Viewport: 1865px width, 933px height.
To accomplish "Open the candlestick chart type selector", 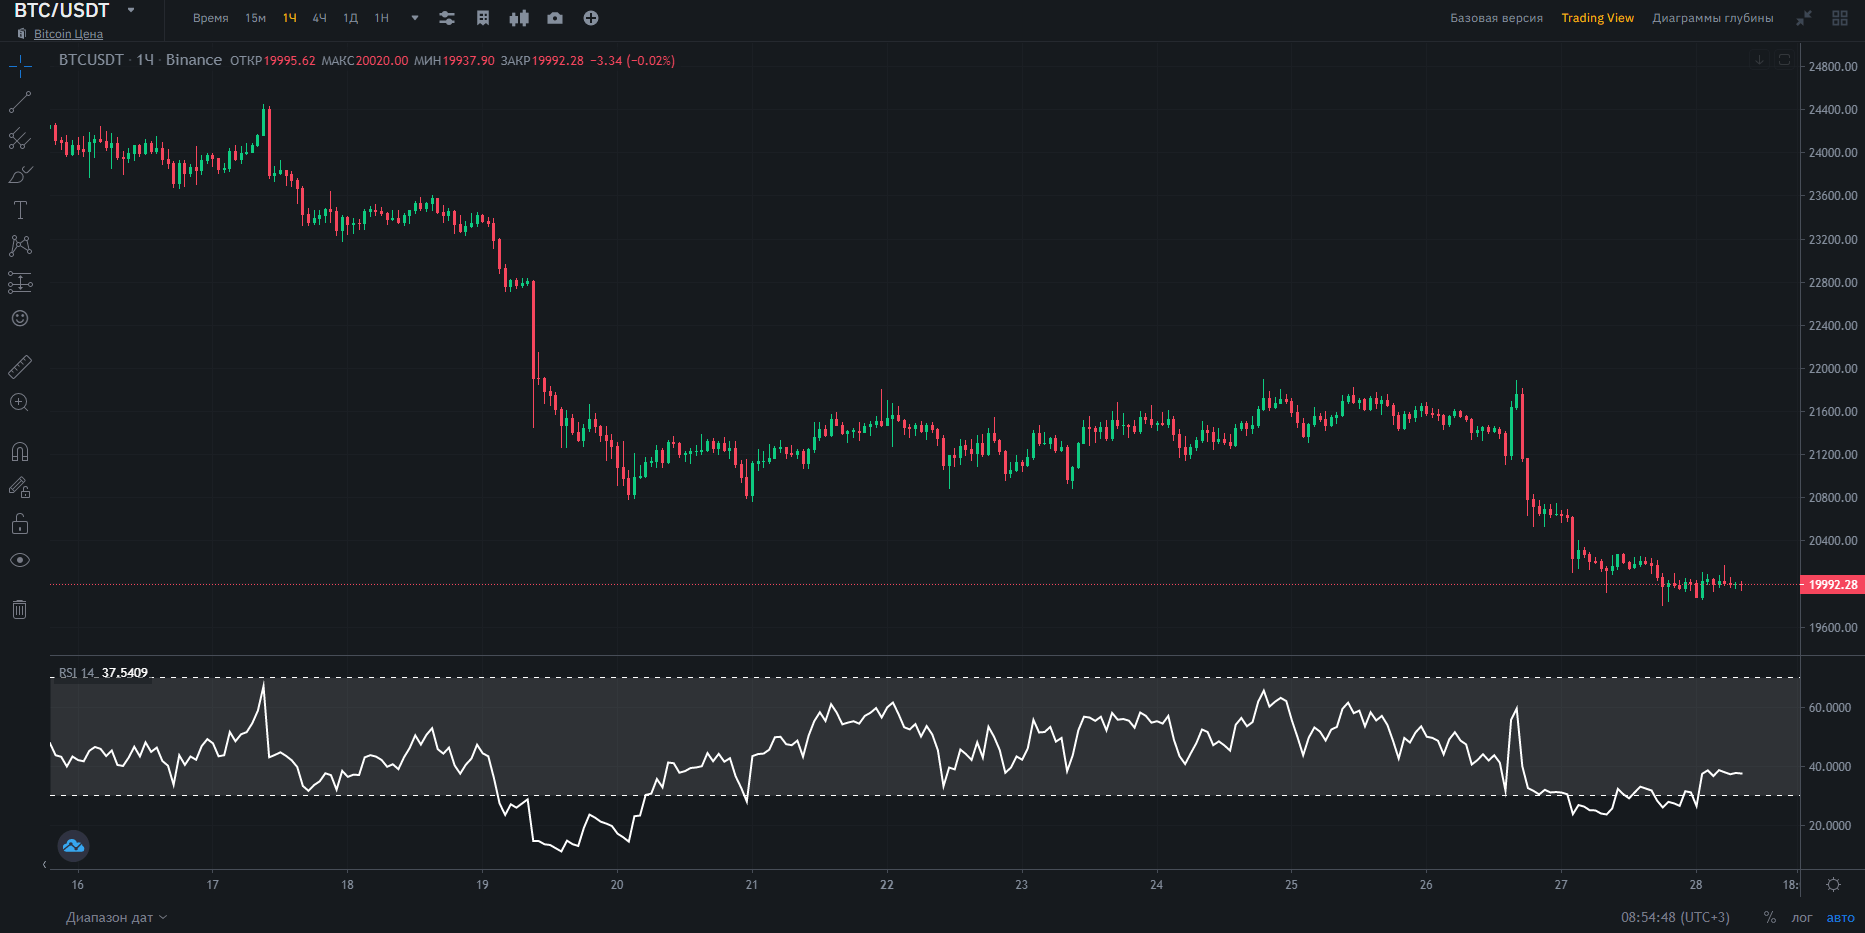I will pyautogui.click(x=519, y=18).
